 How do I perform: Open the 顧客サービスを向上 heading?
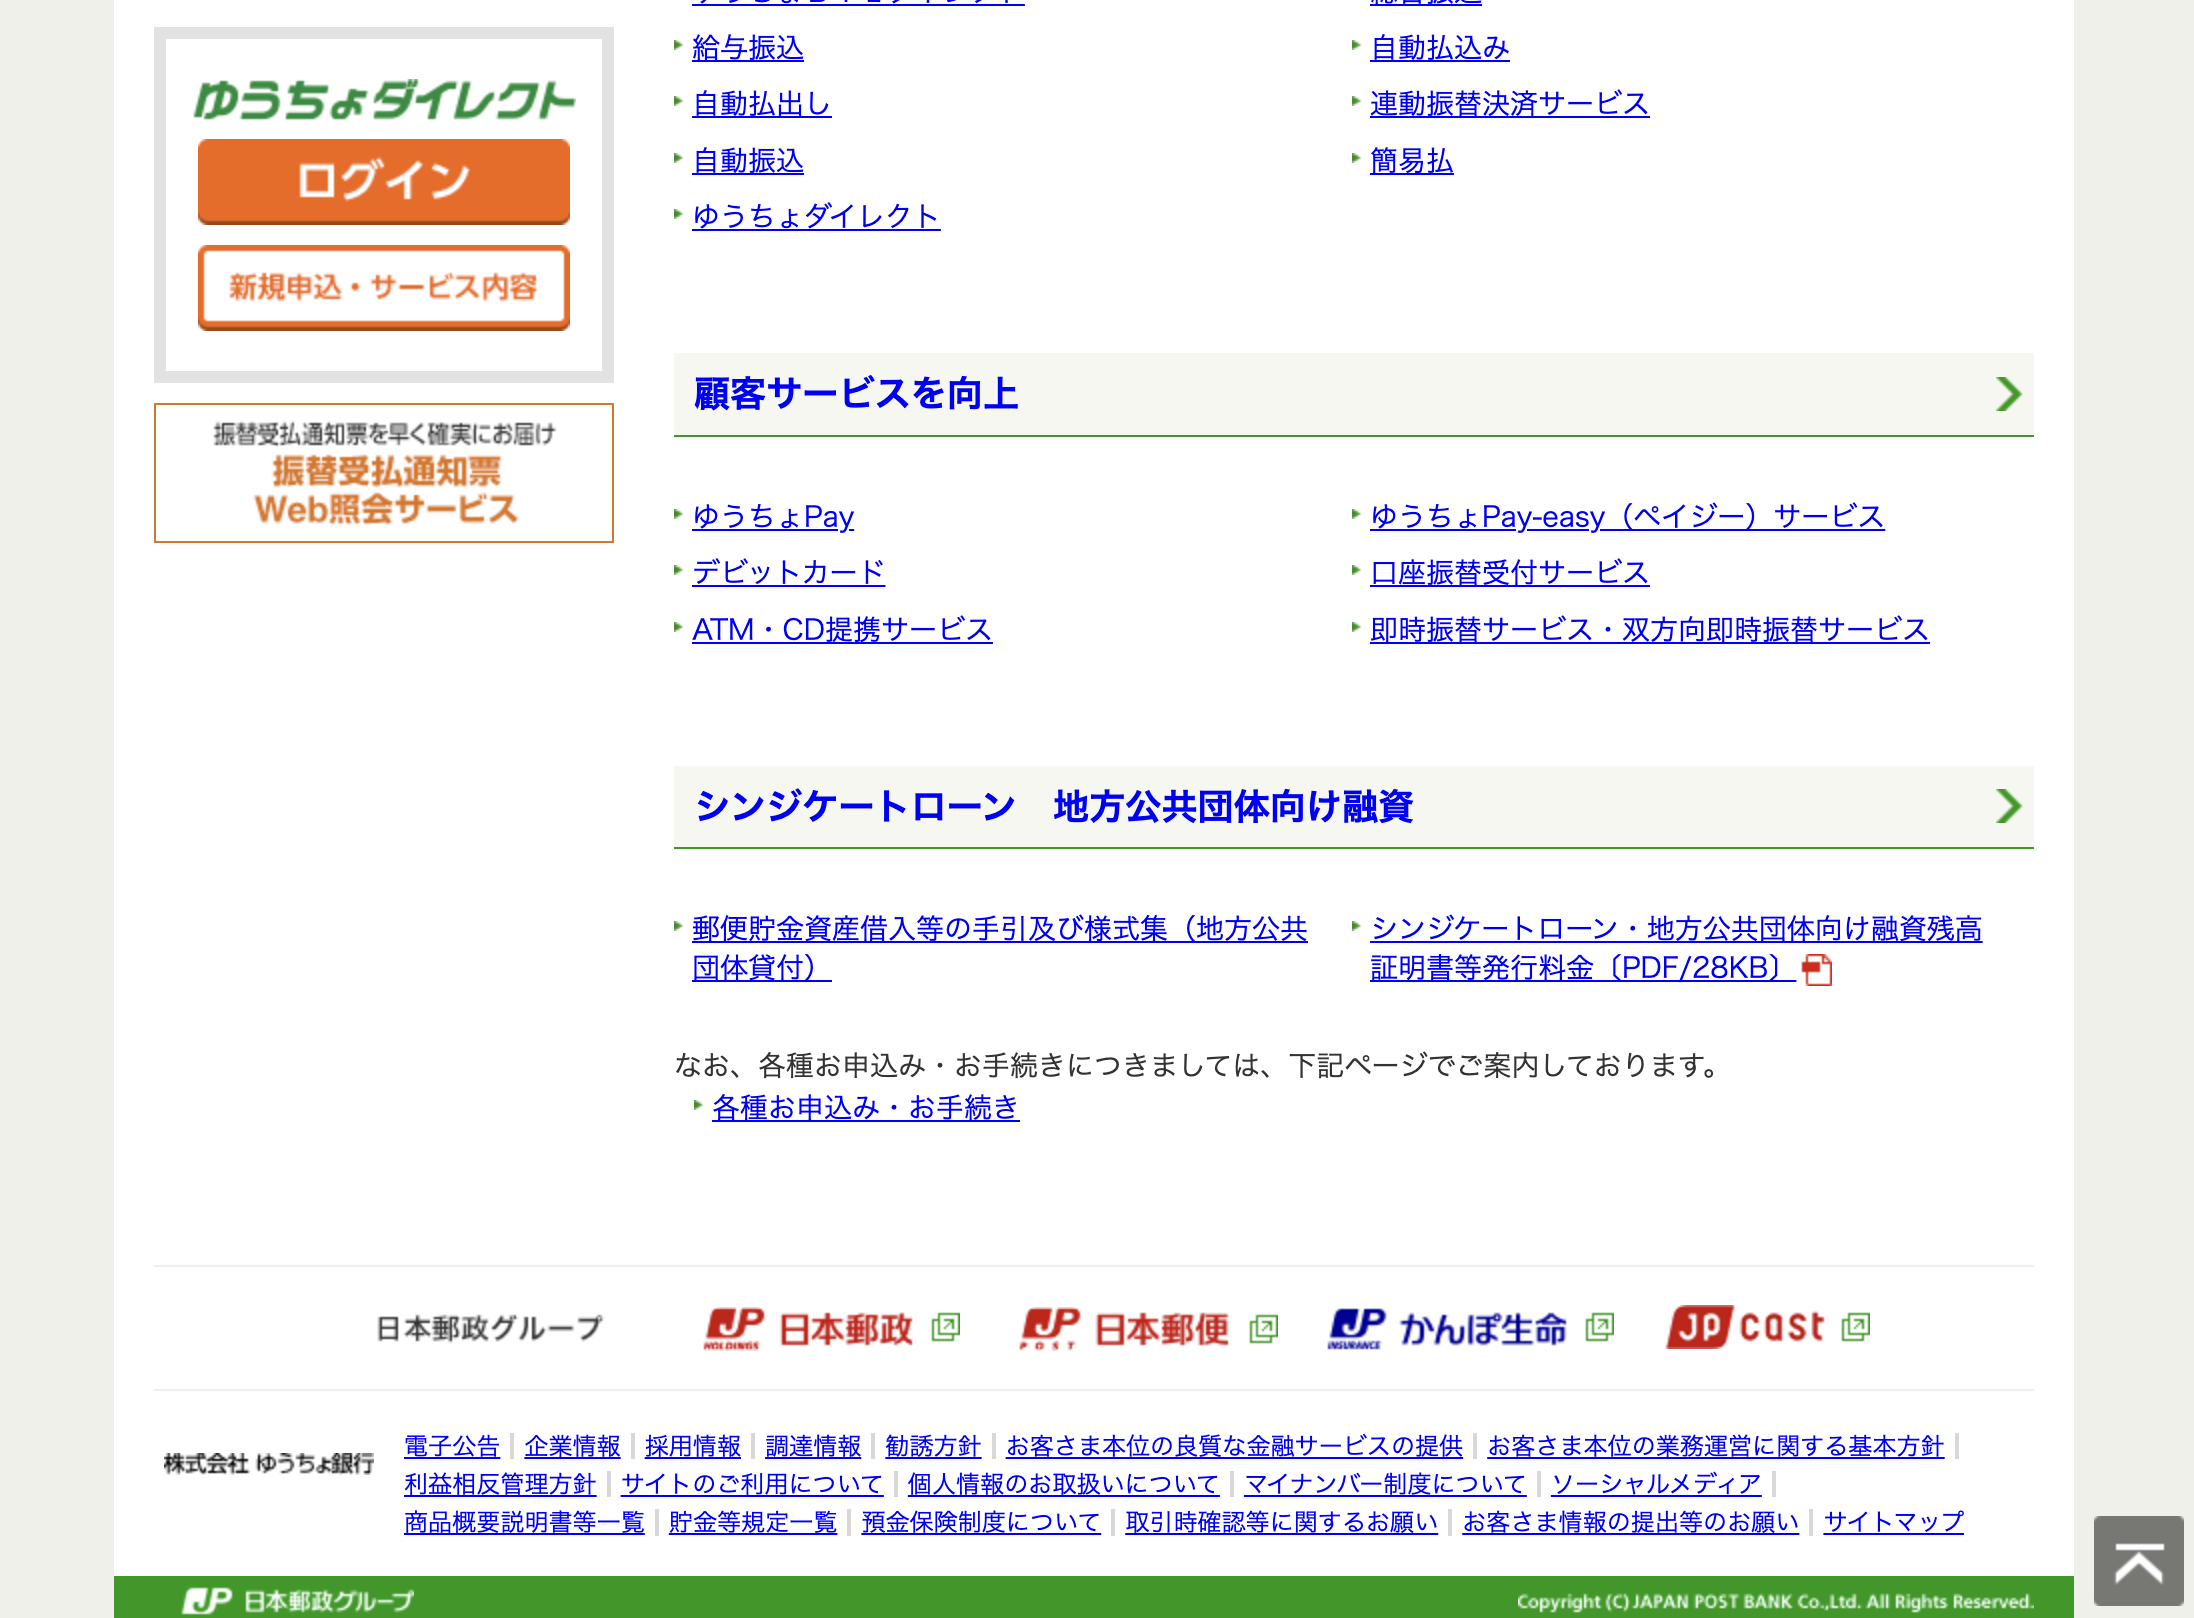856,394
